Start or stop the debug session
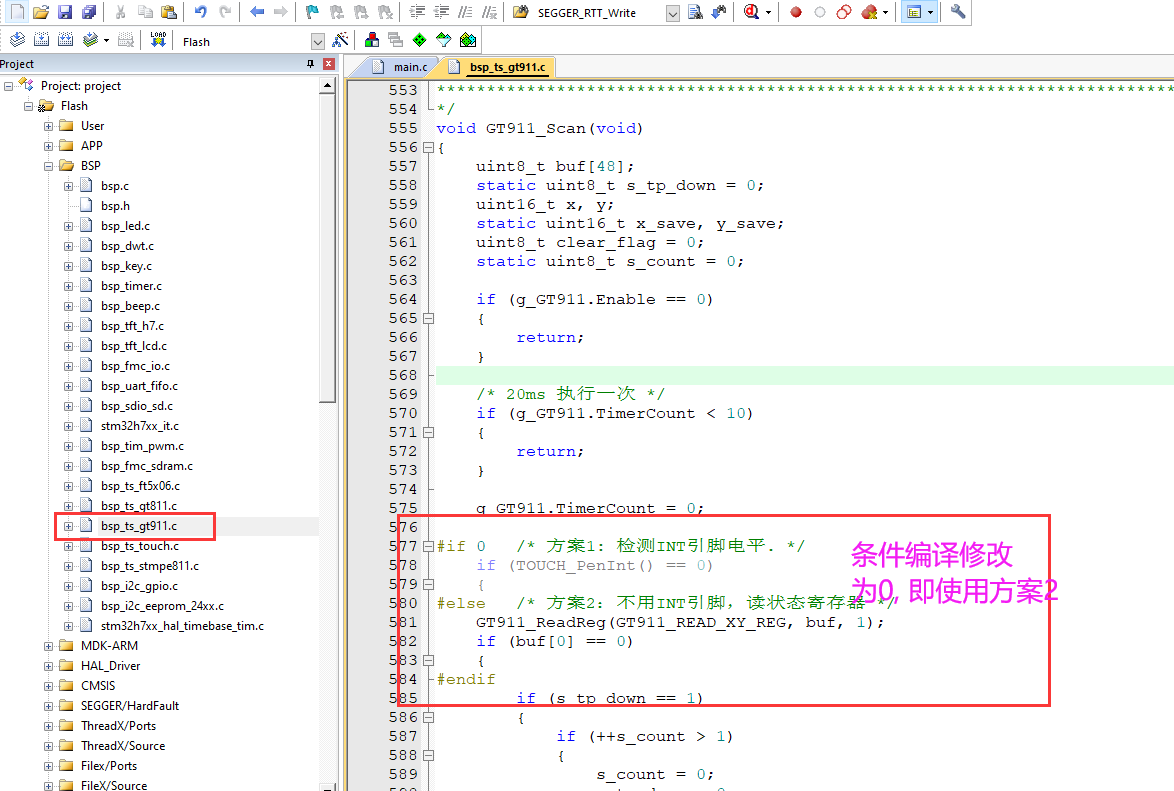The width and height of the screenshot is (1174, 791). (x=751, y=12)
